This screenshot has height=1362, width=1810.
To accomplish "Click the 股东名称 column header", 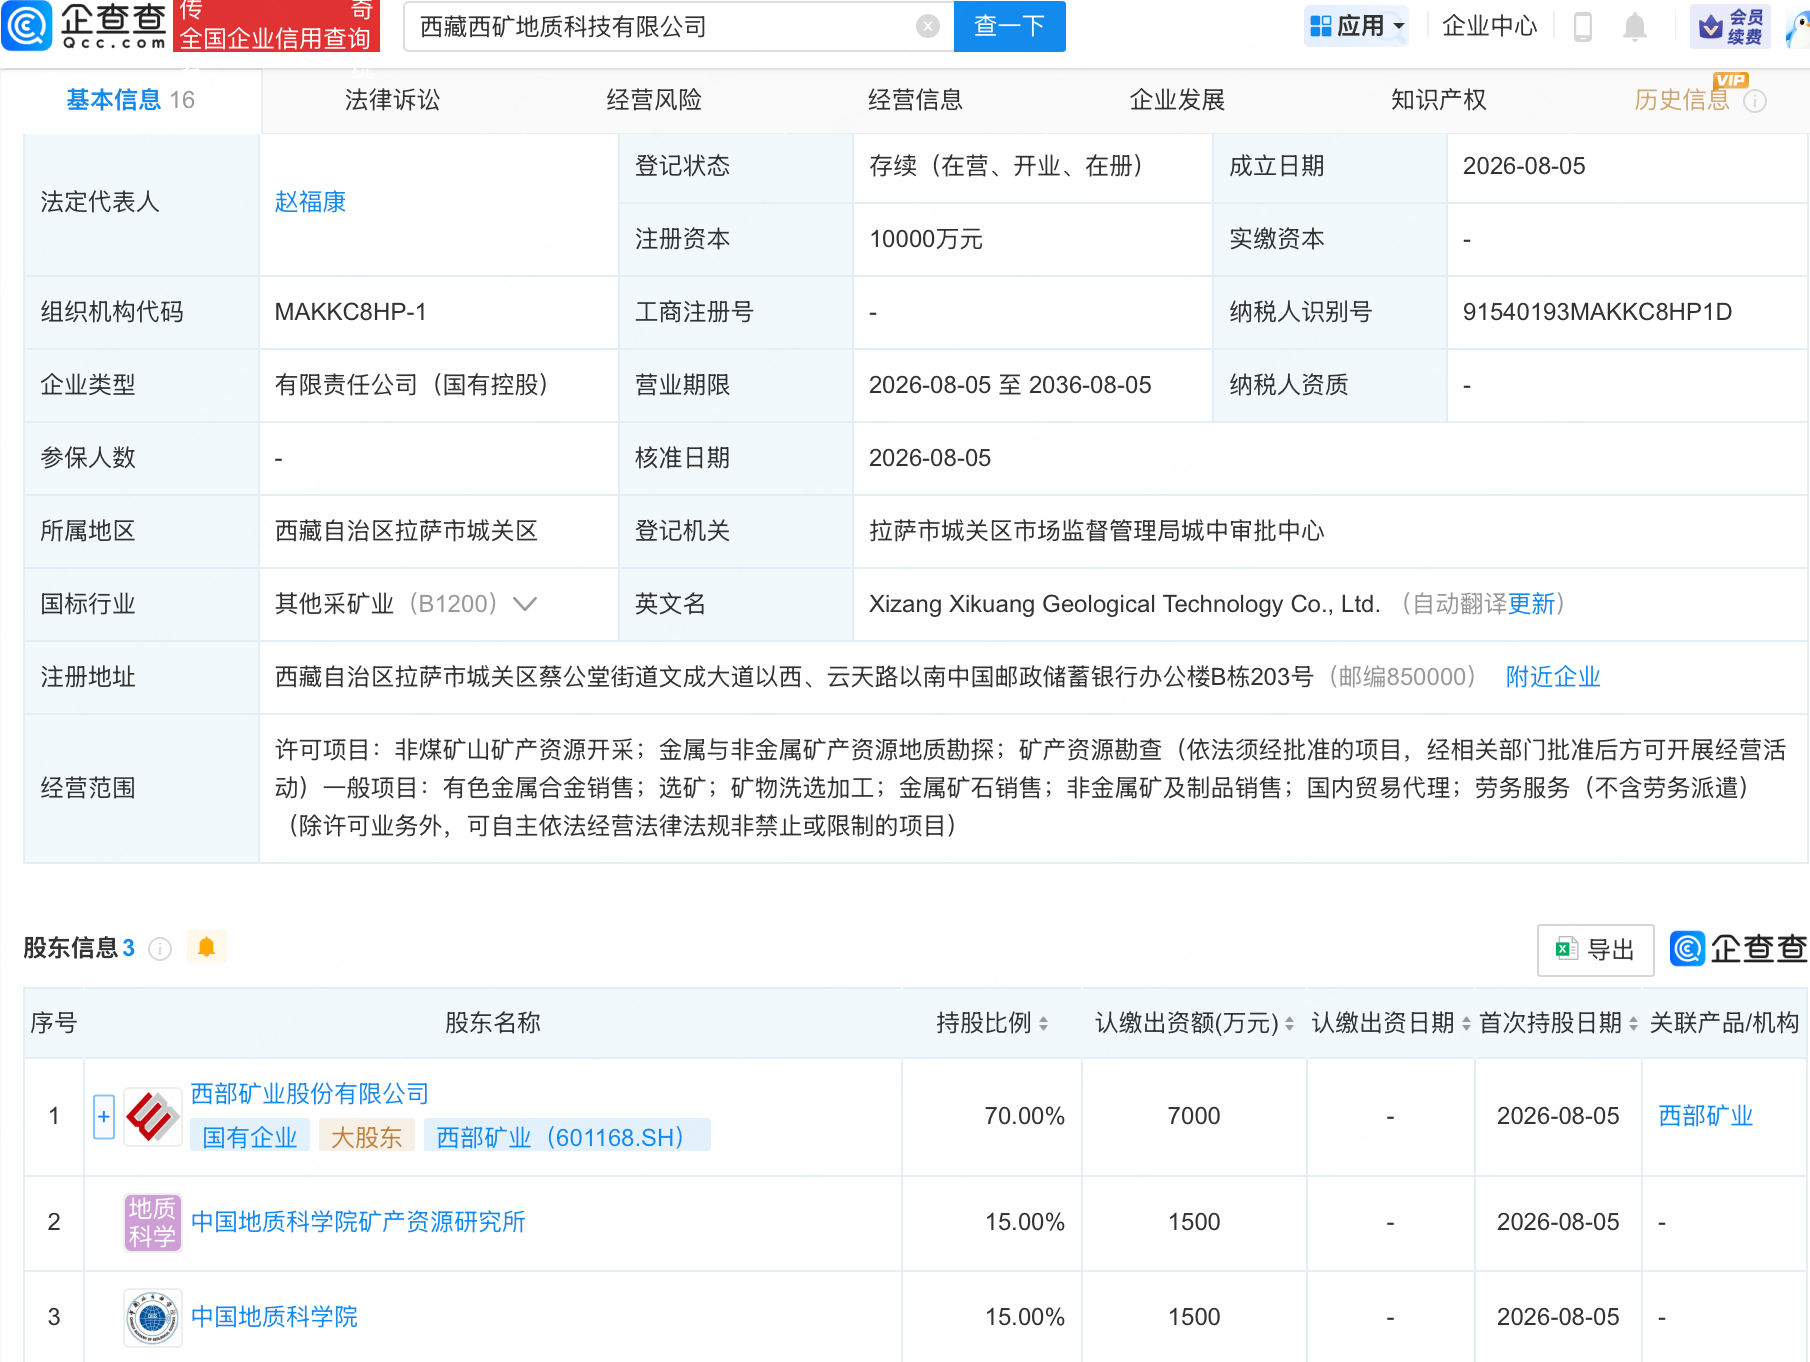I will [x=492, y=1023].
